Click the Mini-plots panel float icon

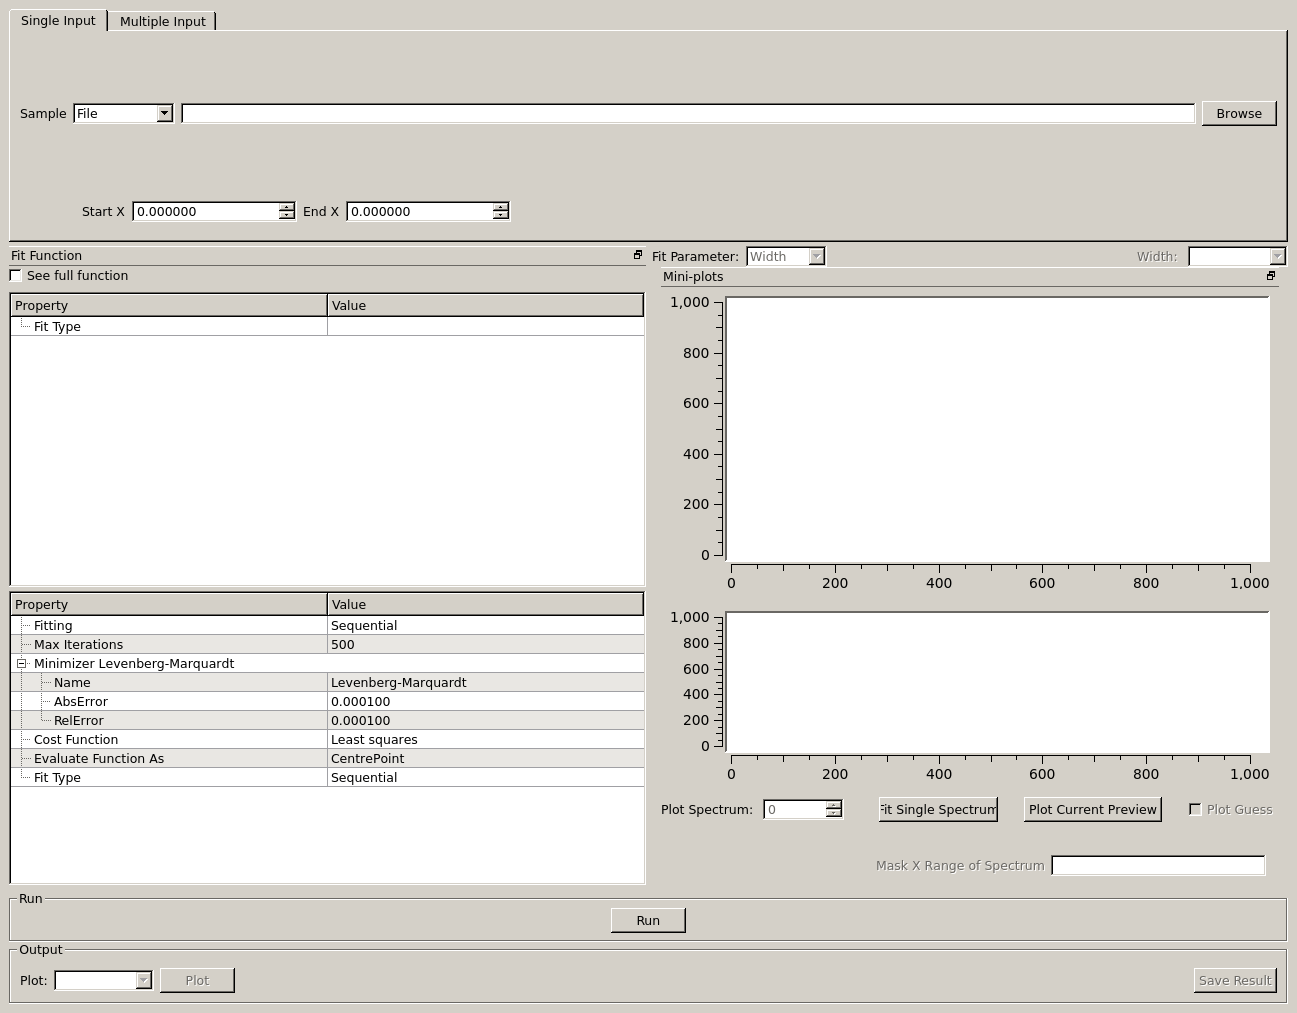[1271, 276]
